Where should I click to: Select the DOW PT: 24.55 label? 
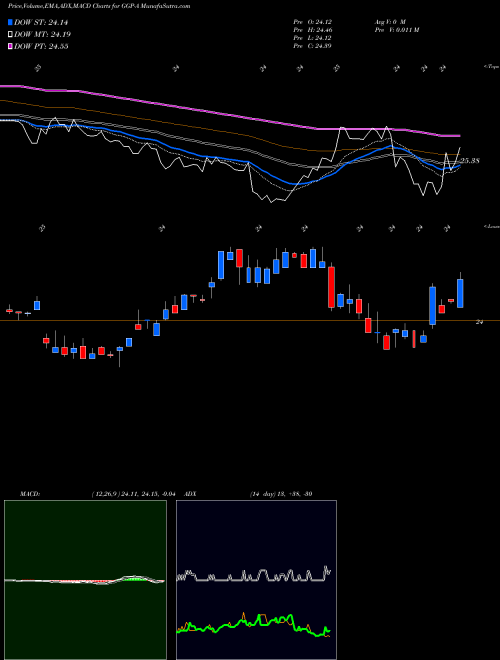[41, 46]
